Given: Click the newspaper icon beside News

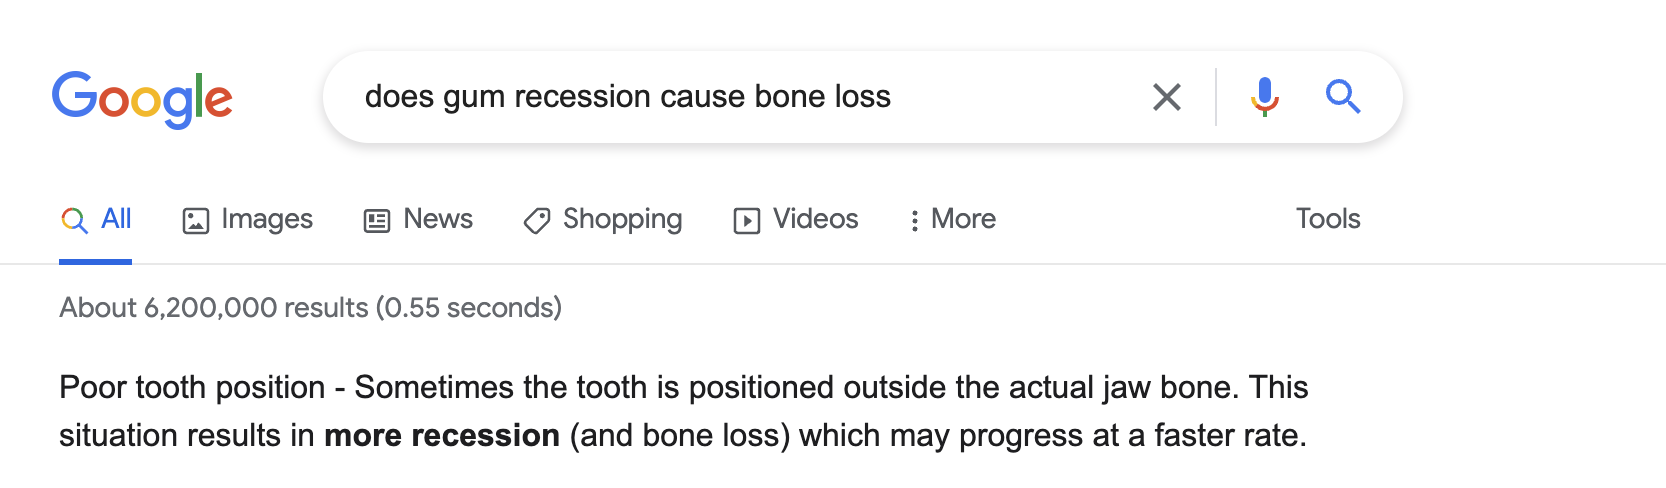Looking at the screenshot, I should [377, 220].
